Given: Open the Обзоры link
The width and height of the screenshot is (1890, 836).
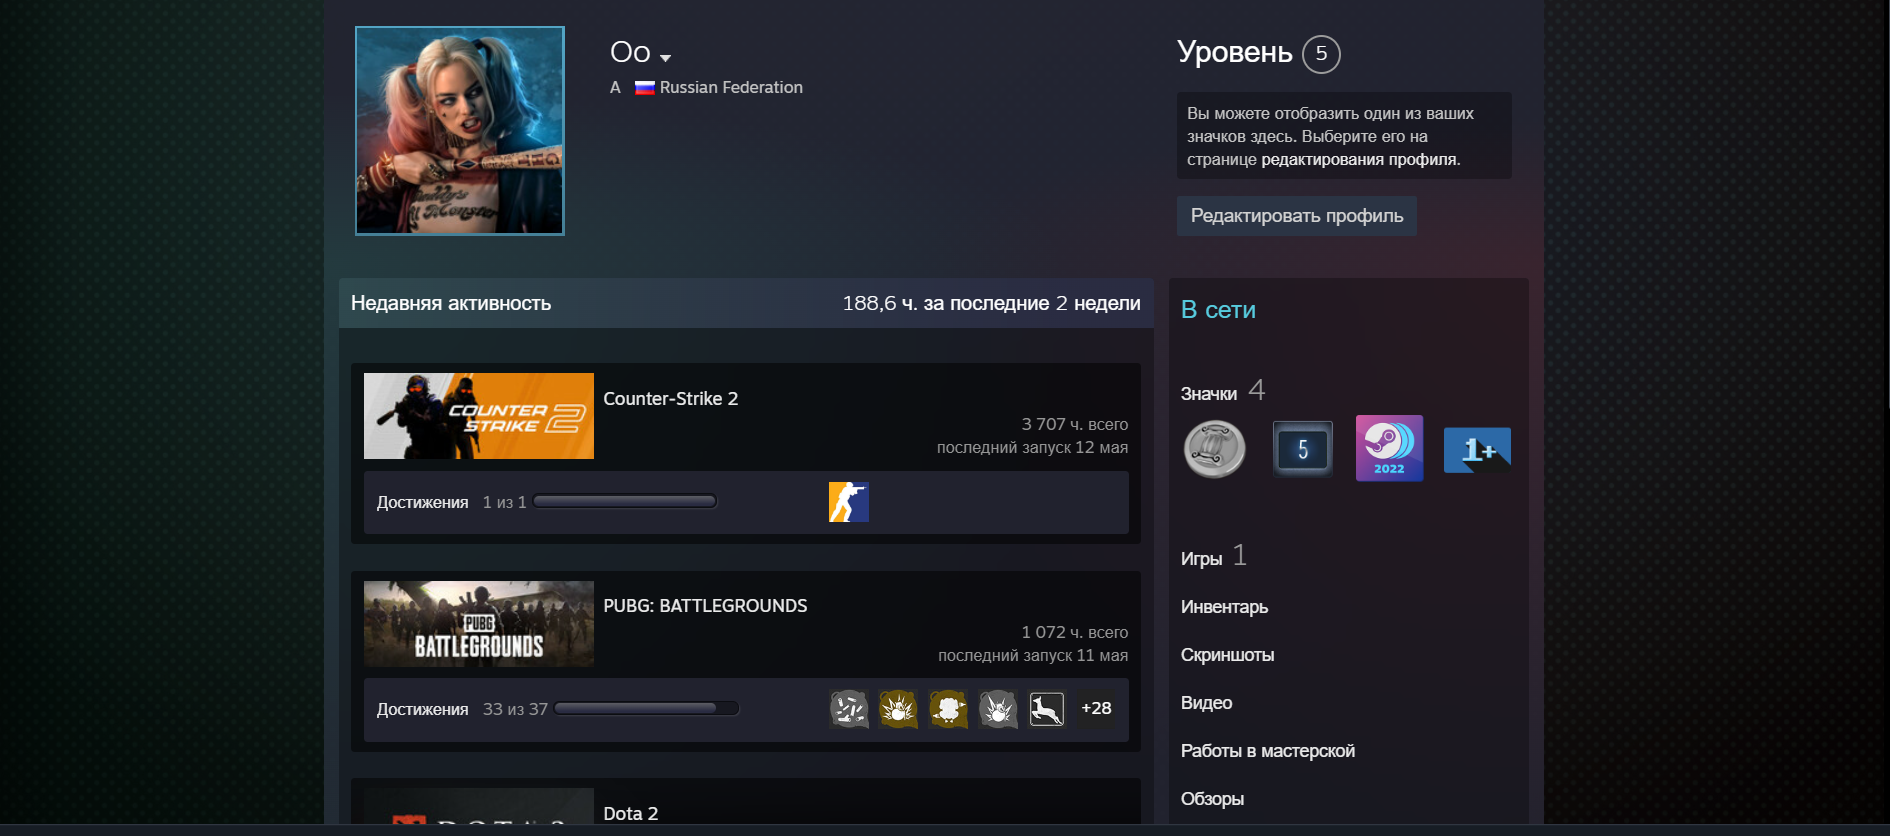Looking at the screenshot, I should [1212, 799].
